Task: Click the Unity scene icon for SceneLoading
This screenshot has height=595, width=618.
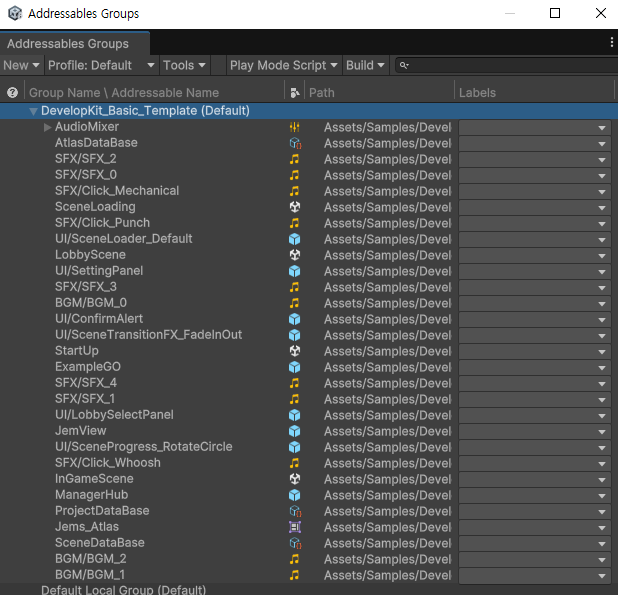Action: click(x=295, y=207)
